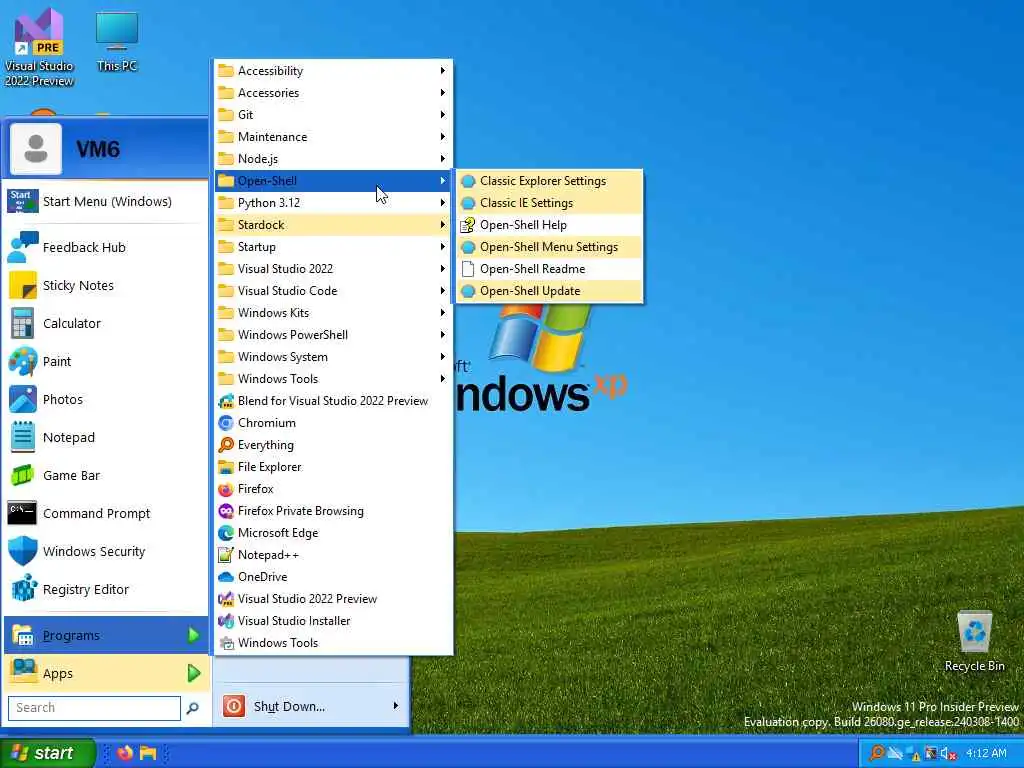The image size is (1024, 768).
Task: Open Notepad in start menu
Action: [106, 438]
